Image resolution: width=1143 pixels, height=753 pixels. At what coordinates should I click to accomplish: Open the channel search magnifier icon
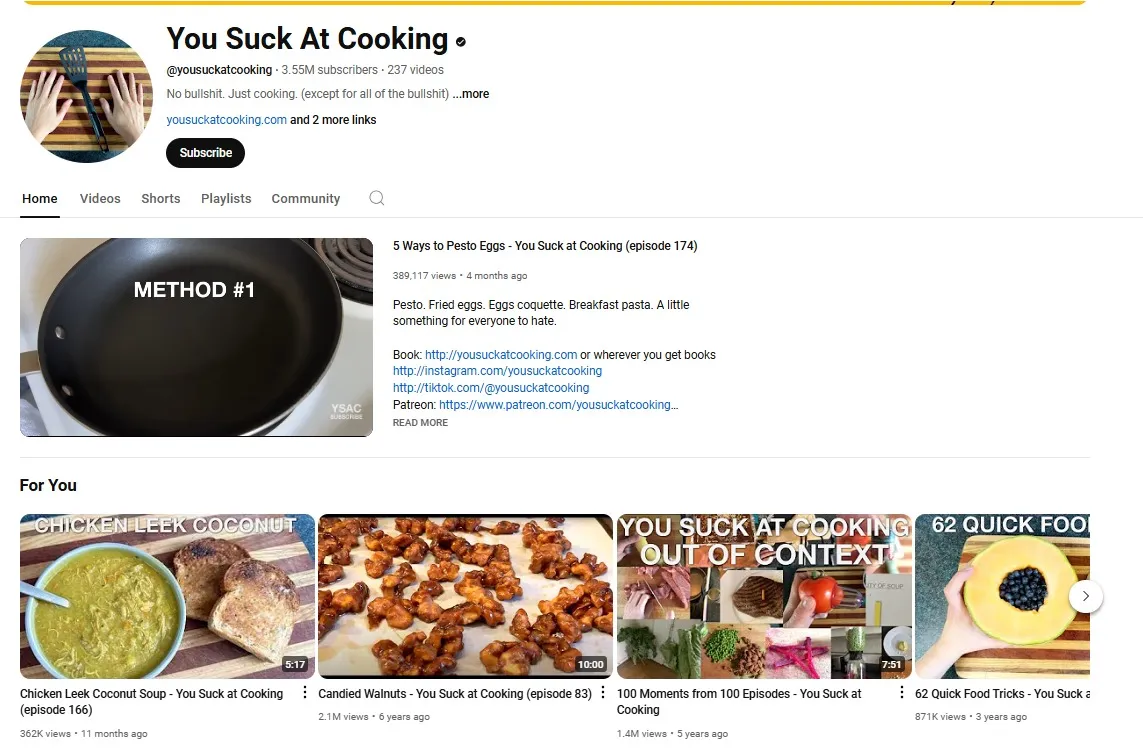click(x=377, y=198)
